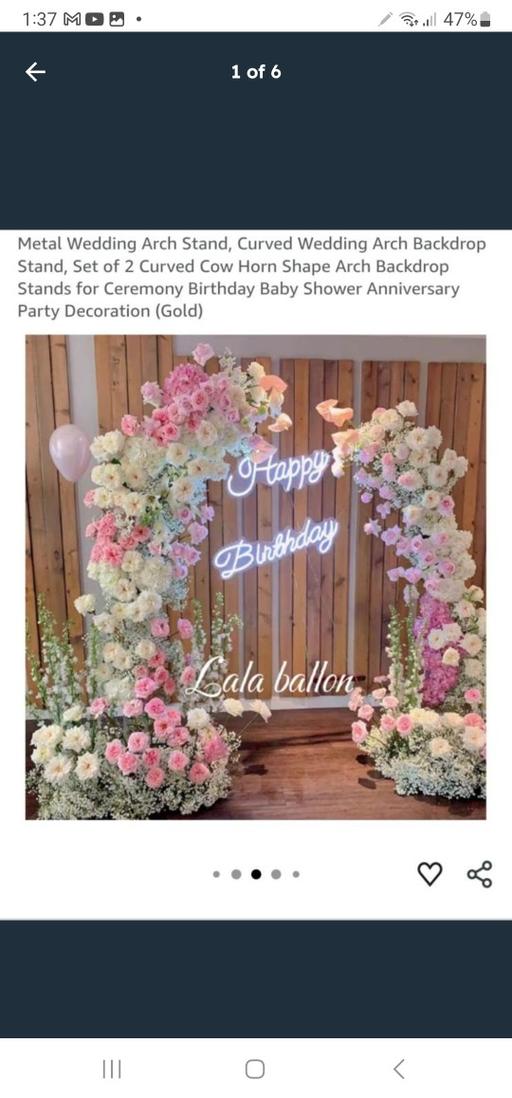The height and width of the screenshot is (1098, 512).
Task: Tap the YouTube notification icon in status bar
Action: pyautogui.click(x=94, y=19)
